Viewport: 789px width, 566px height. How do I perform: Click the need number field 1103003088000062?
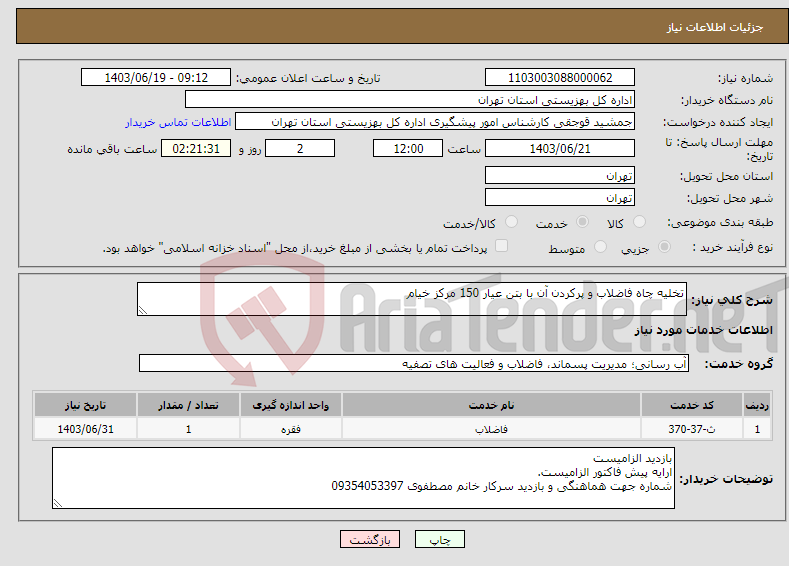pyautogui.click(x=560, y=77)
